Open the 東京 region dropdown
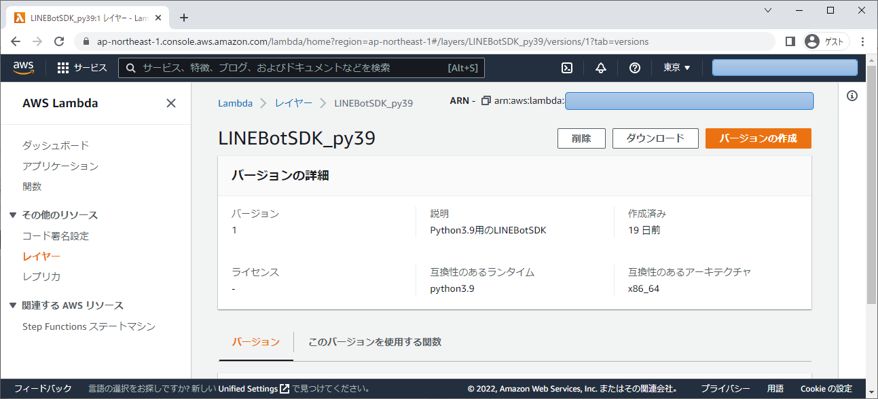This screenshot has width=878, height=399. click(x=677, y=68)
